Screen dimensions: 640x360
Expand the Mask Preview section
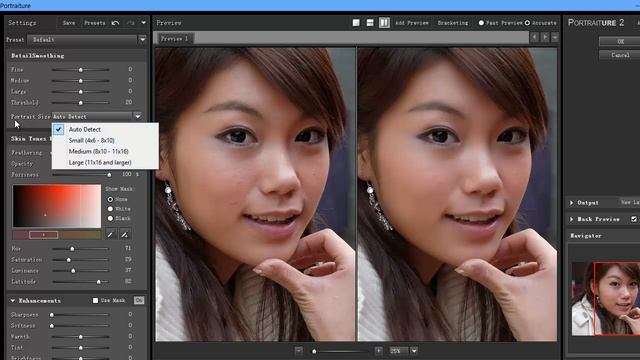click(571, 219)
